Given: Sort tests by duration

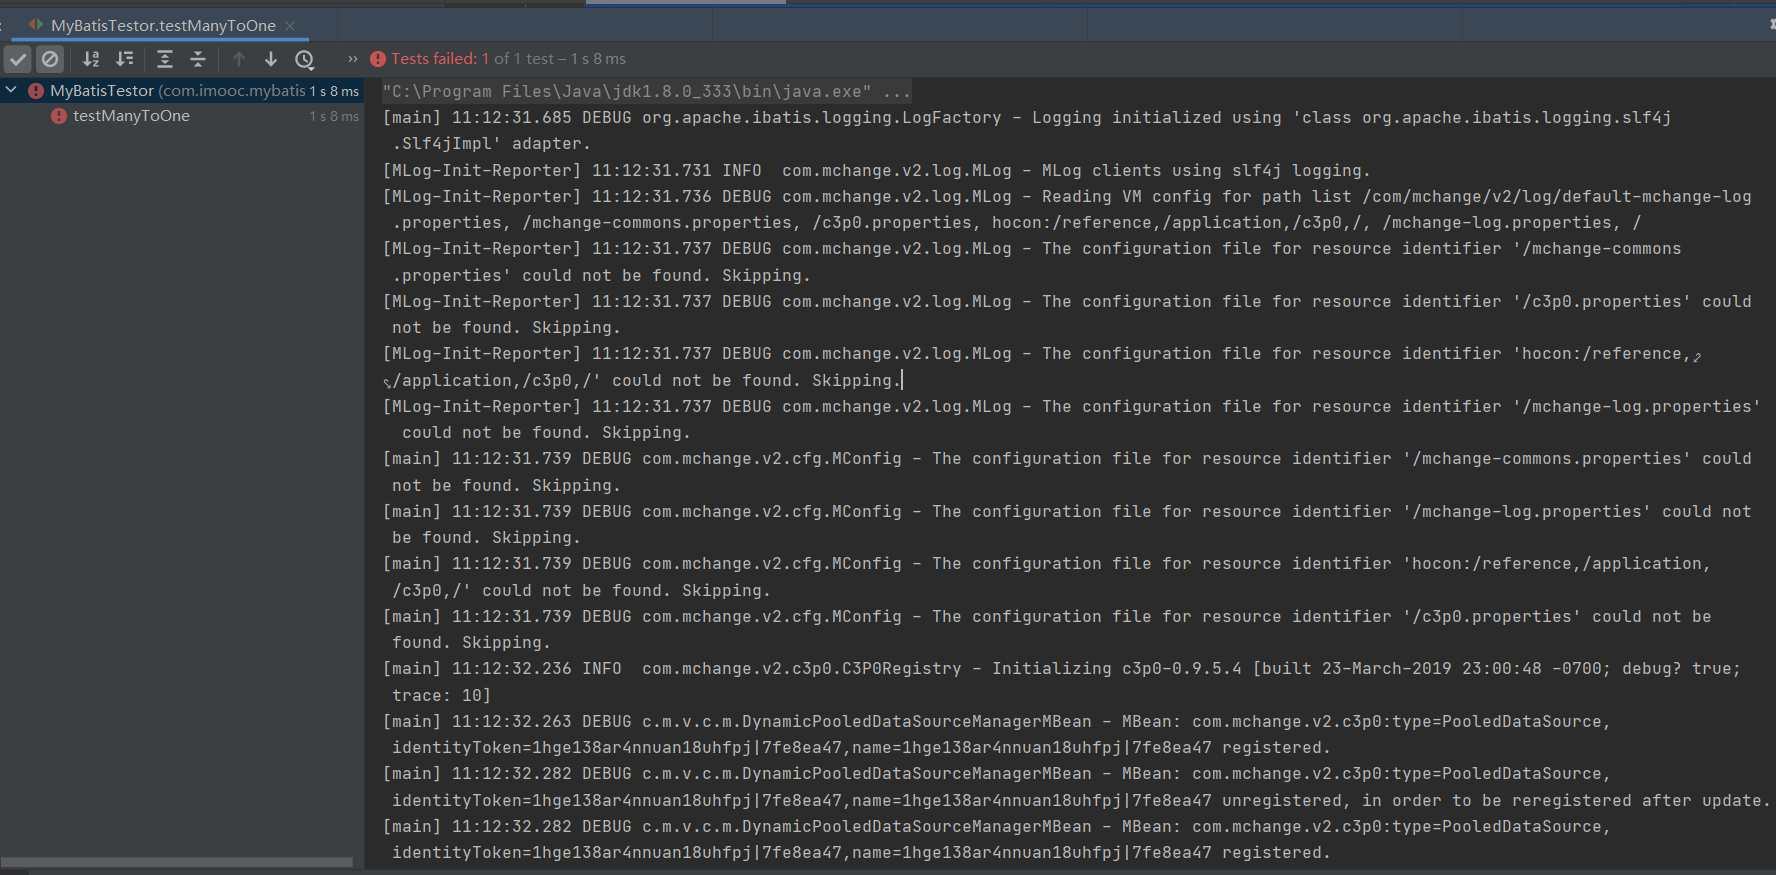Looking at the screenshot, I should tap(124, 59).
